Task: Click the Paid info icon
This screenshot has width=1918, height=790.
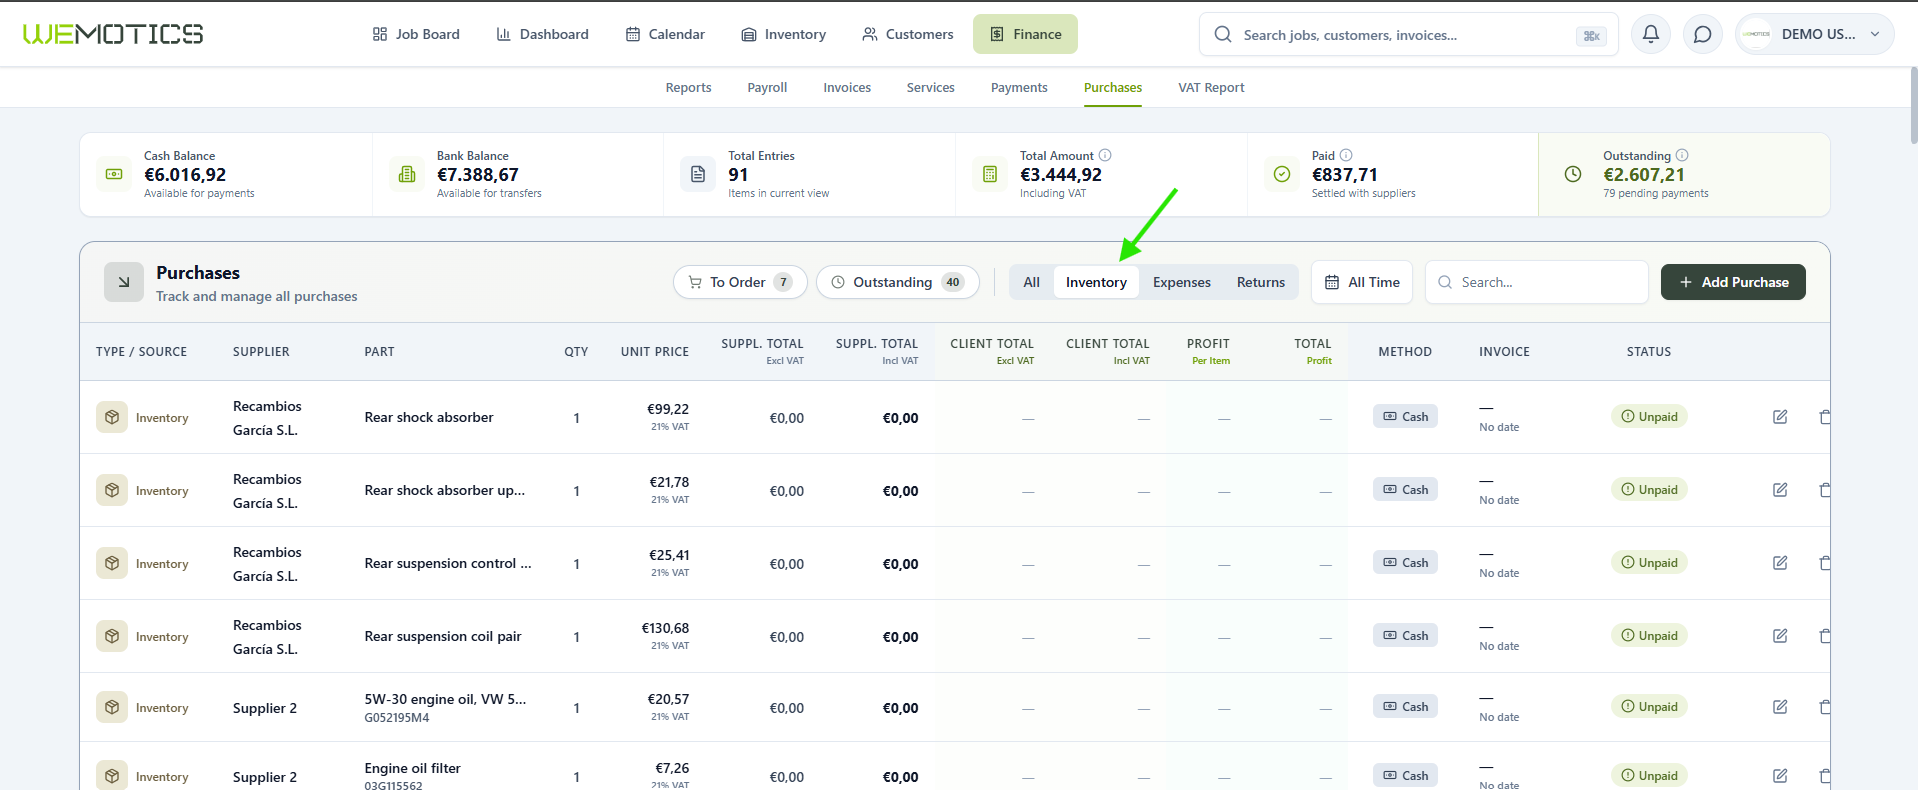Action: 1346,155
